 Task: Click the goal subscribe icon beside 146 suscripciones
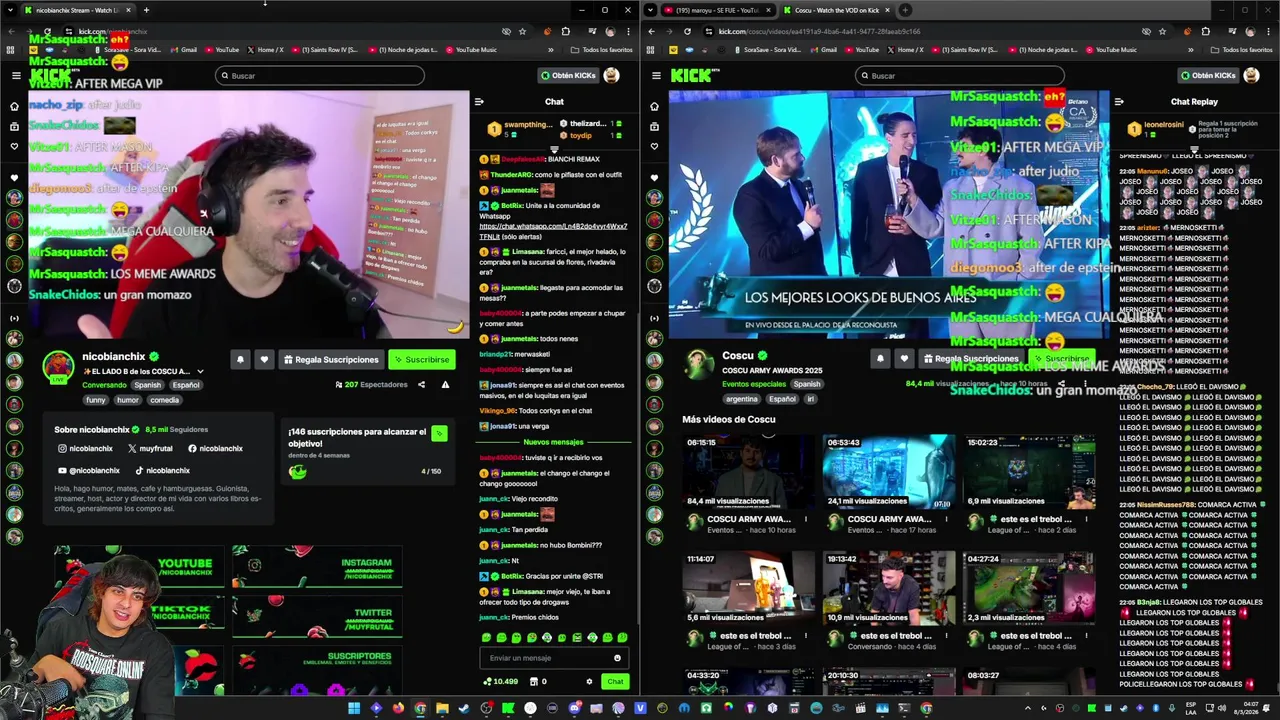tap(439, 432)
